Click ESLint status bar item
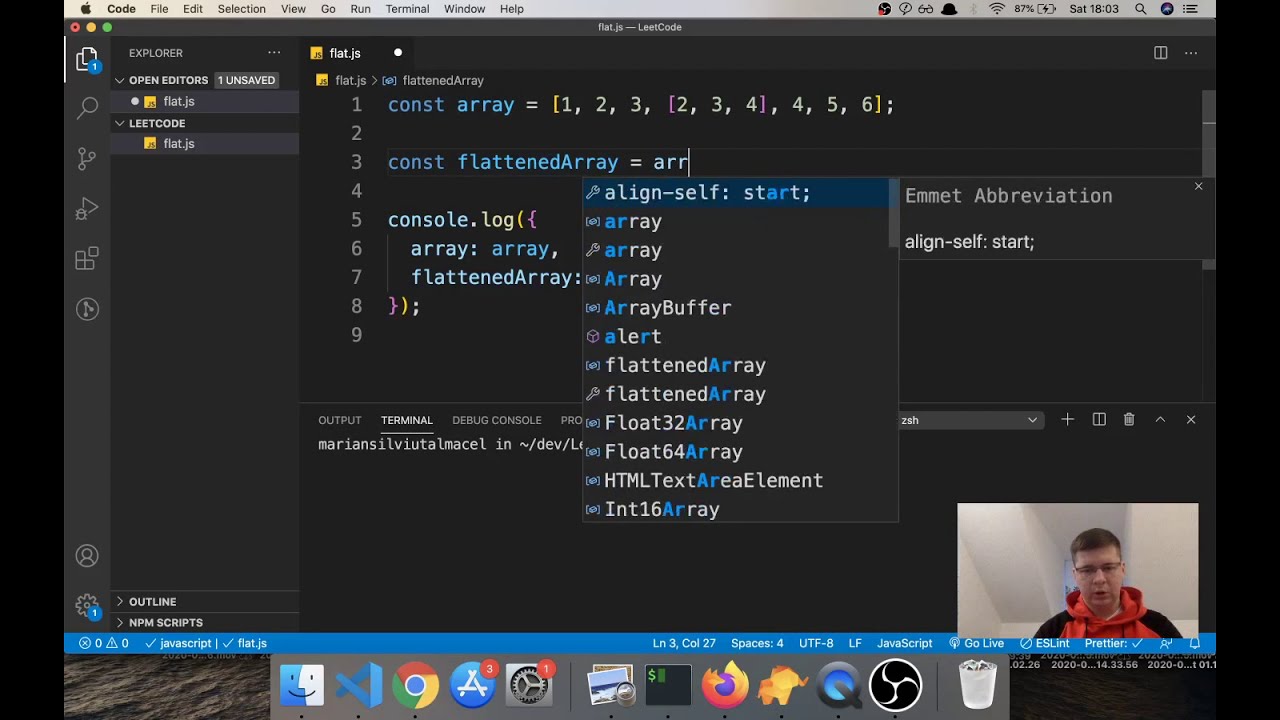 (x=1045, y=643)
